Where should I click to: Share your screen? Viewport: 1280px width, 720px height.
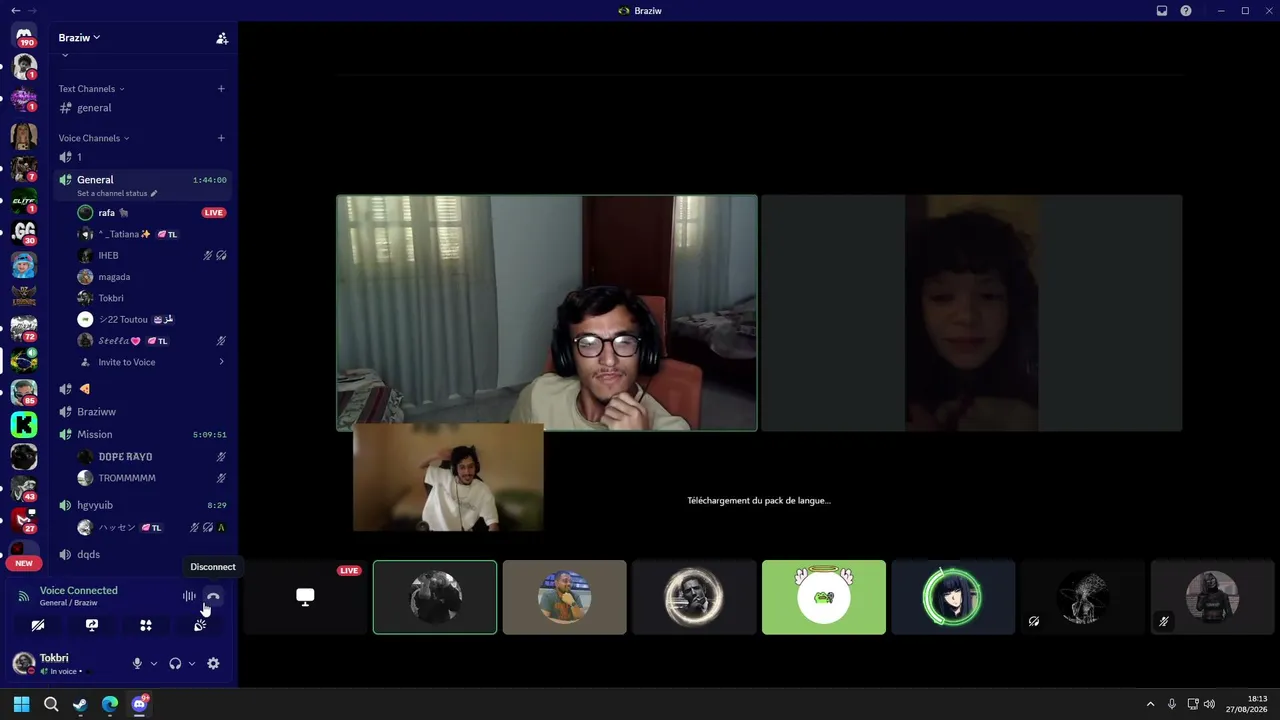tap(92, 625)
